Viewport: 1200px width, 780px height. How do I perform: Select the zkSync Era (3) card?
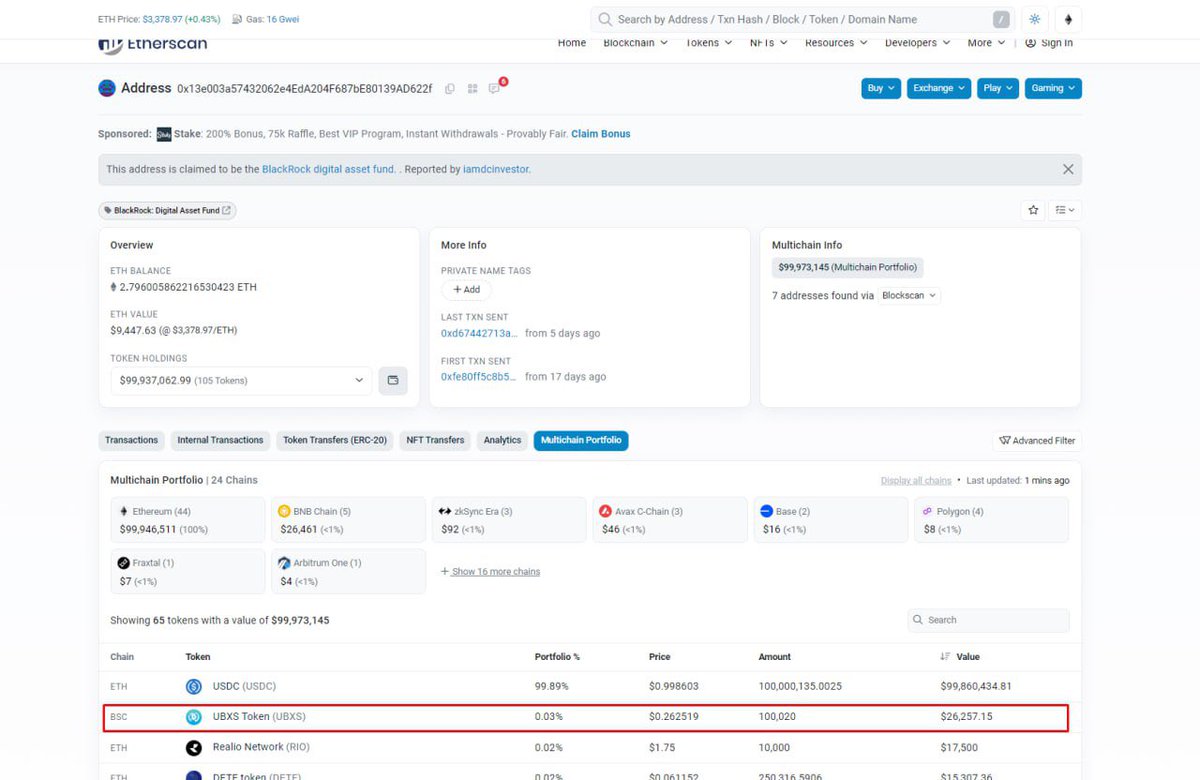coord(509,520)
